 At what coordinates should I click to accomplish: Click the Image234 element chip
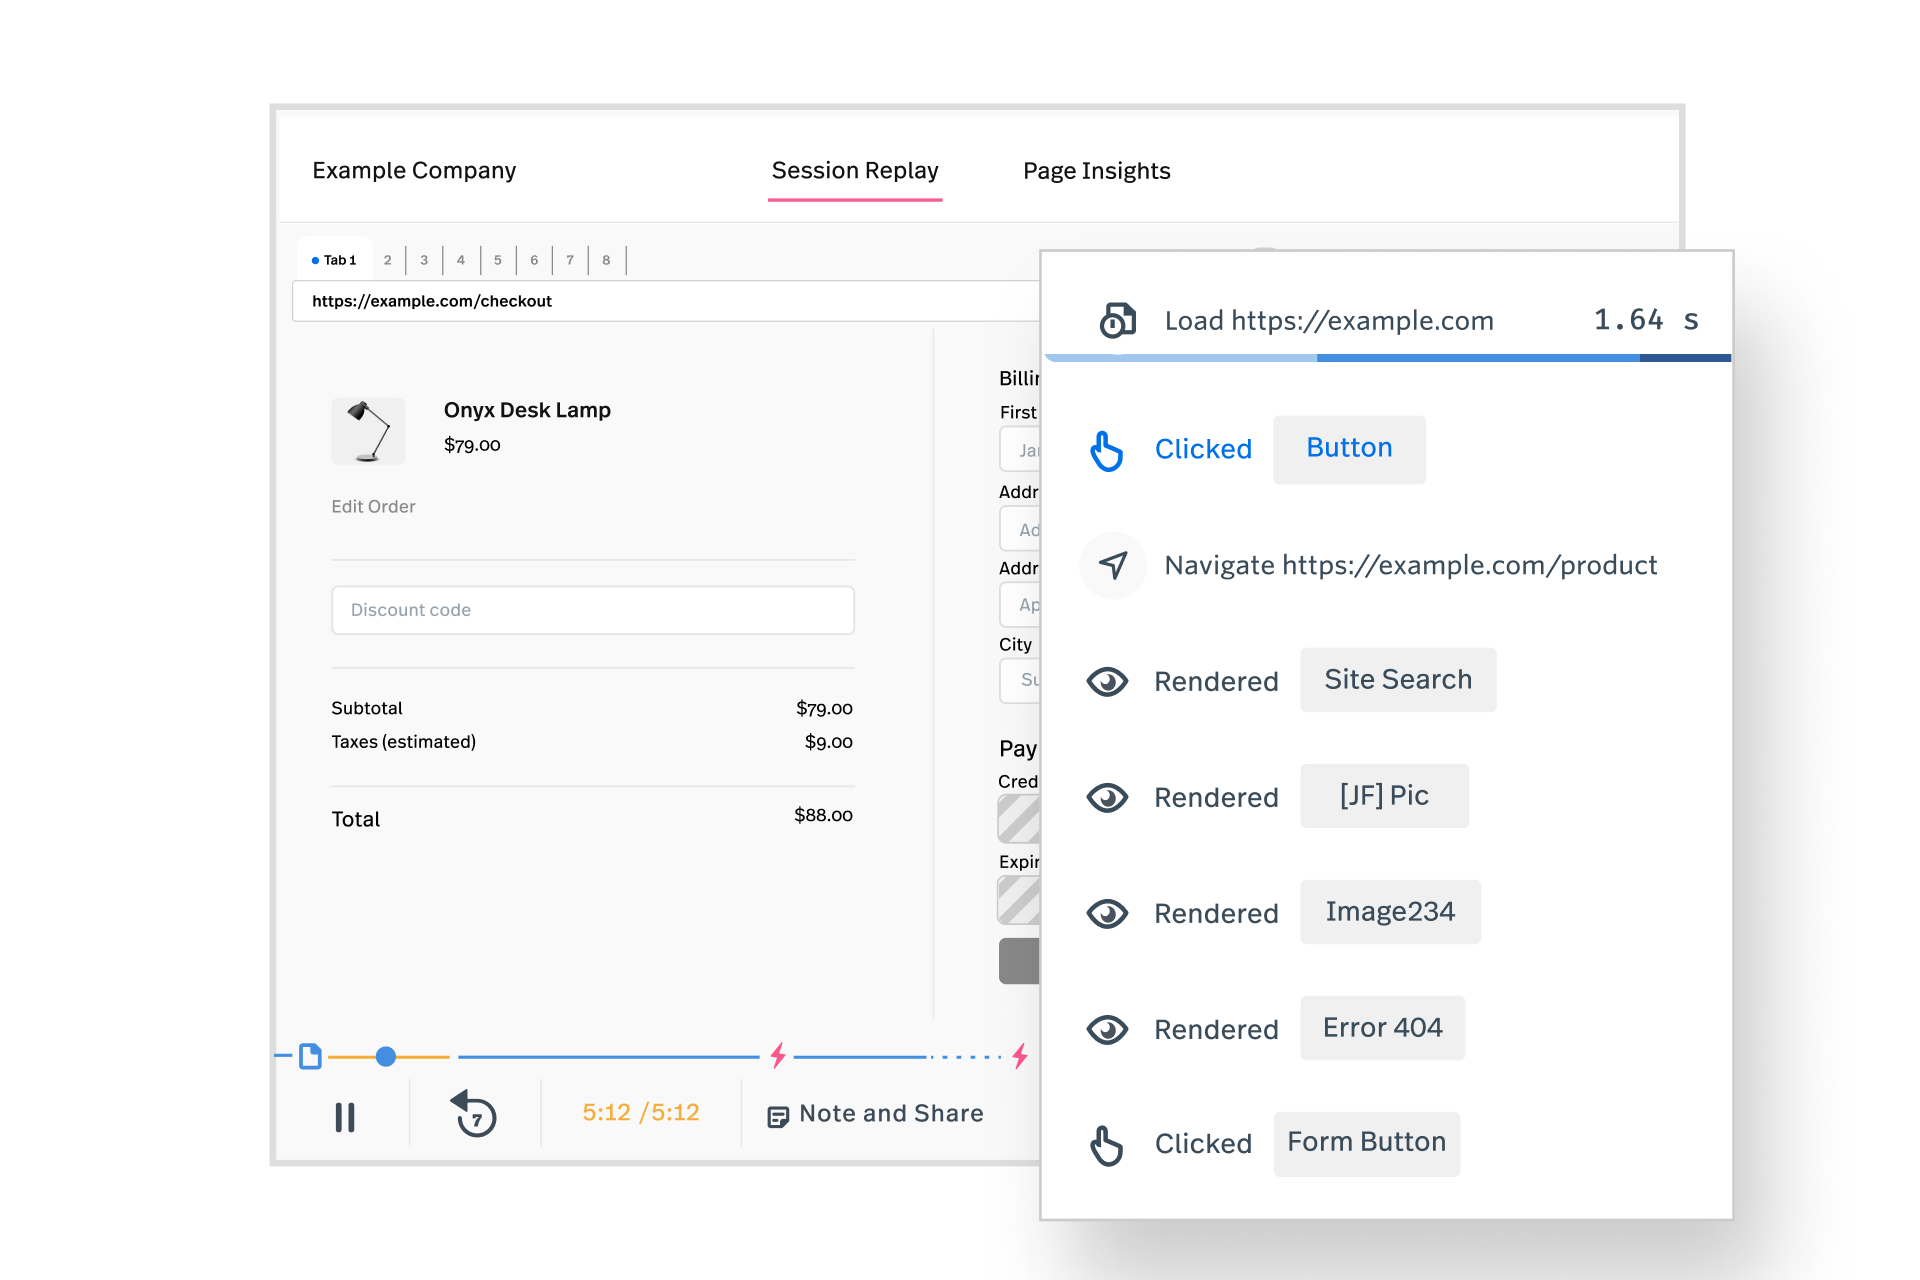1390,912
